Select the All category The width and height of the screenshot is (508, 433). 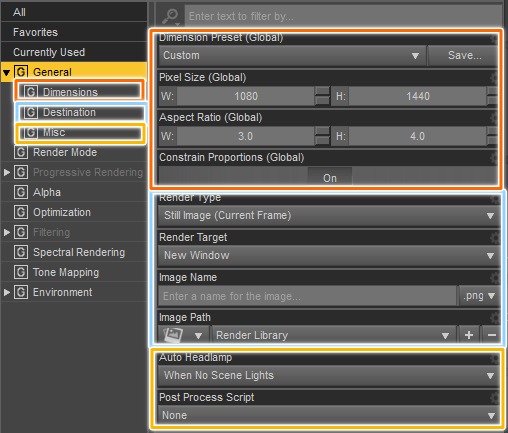coord(74,12)
